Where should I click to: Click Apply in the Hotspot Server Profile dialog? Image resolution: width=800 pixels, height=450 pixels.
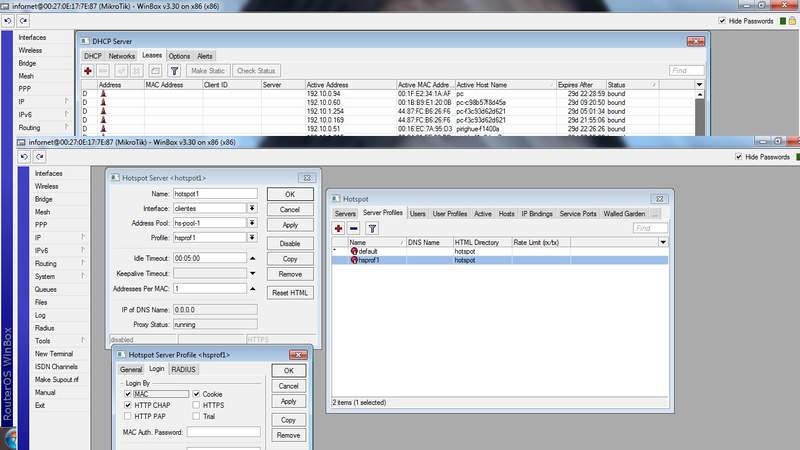[x=288, y=402]
